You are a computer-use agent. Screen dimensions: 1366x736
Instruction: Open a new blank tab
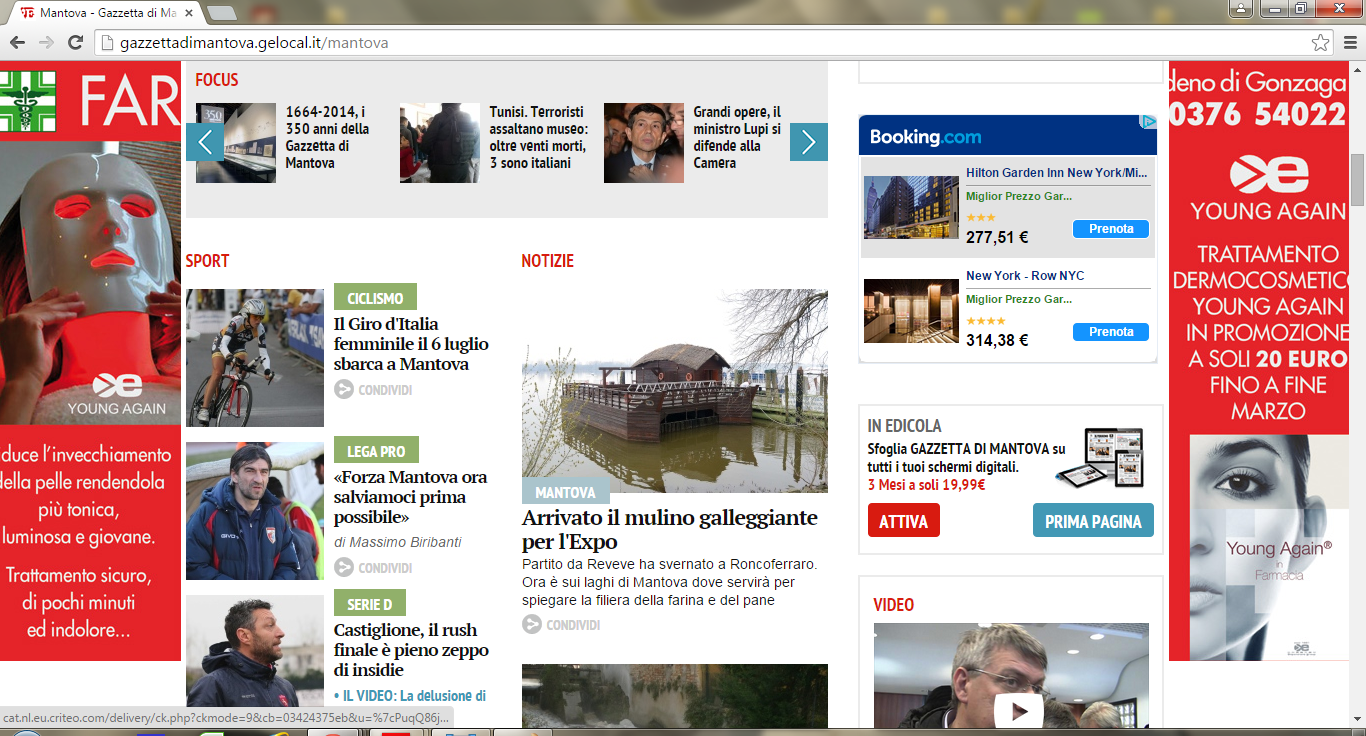tap(222, 13)
